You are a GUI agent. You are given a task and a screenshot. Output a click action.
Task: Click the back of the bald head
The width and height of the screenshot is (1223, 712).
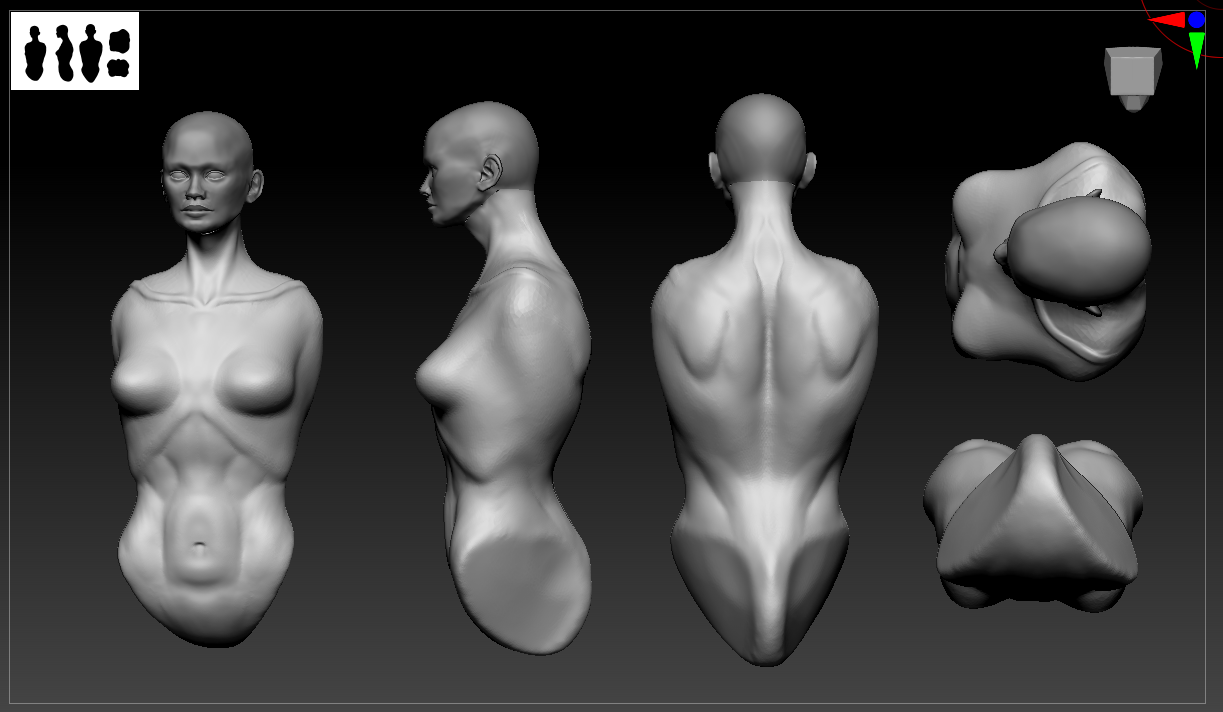point(761,138)
